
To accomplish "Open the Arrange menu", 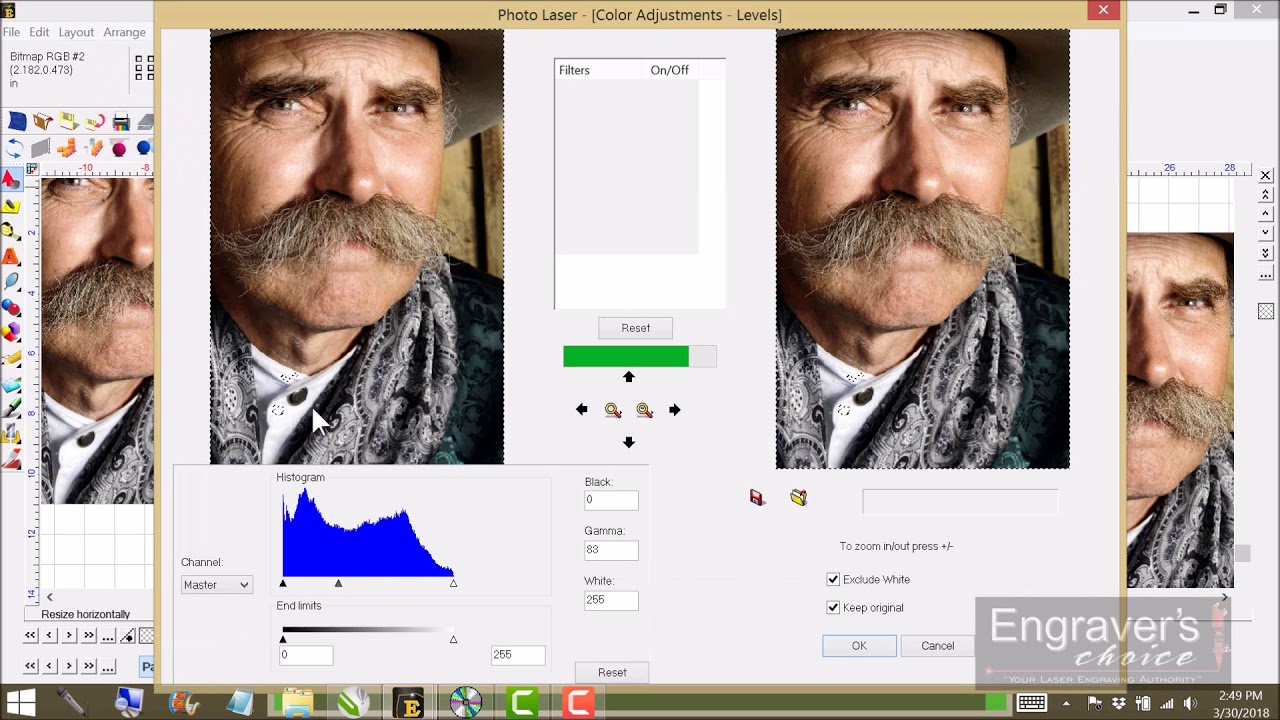I will coord(125,32).
